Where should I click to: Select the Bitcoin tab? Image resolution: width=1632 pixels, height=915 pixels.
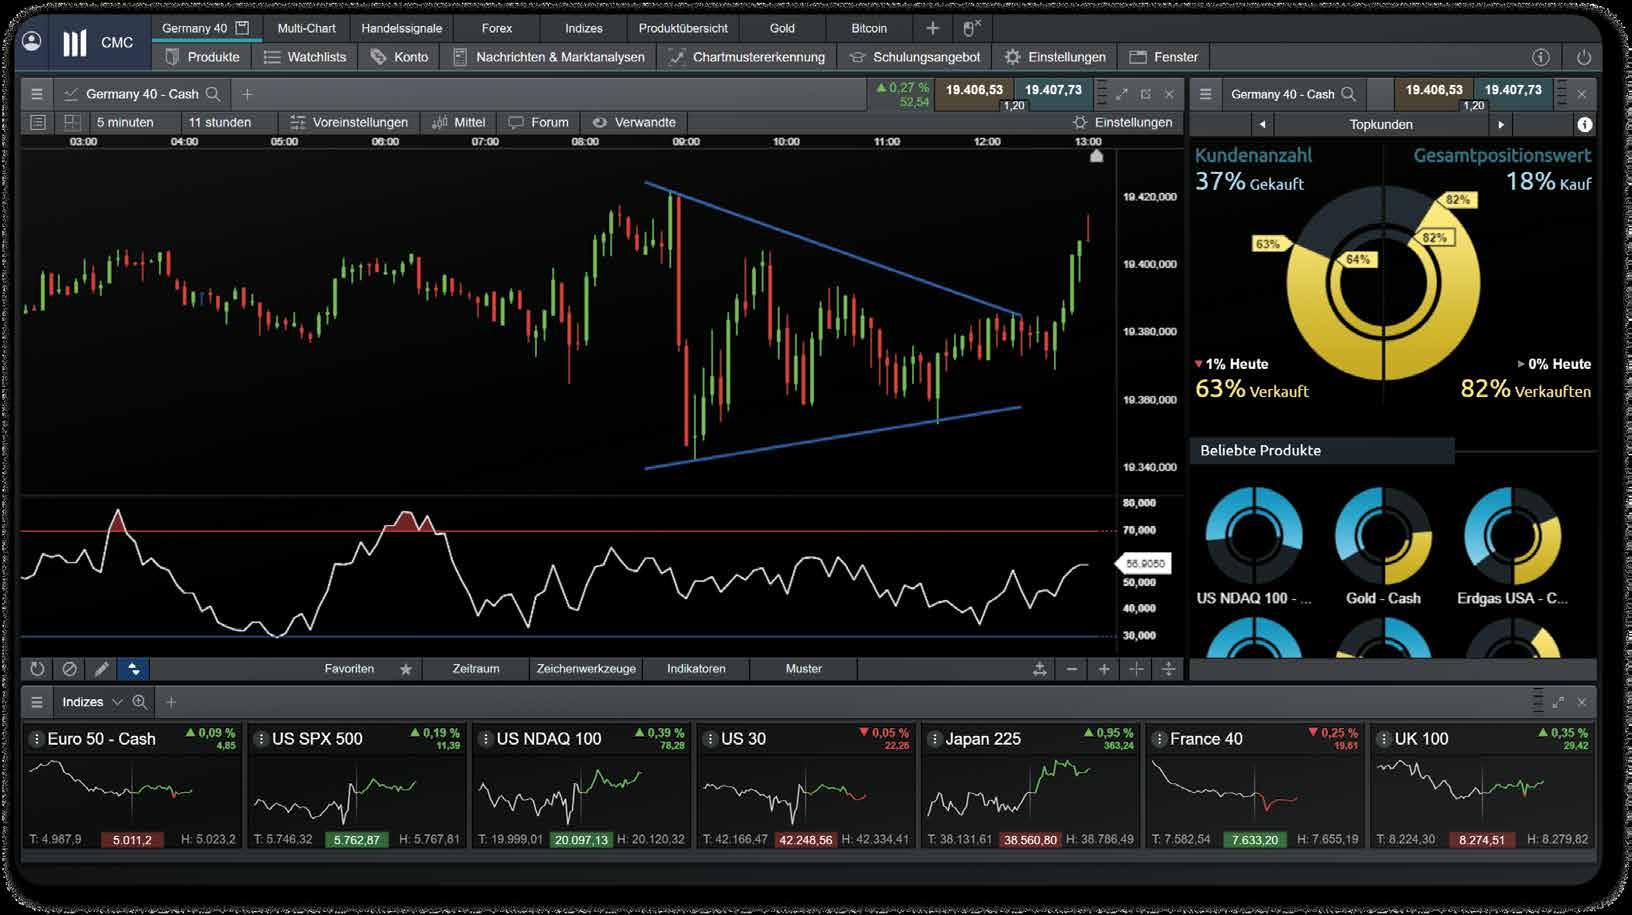(869, 28)
